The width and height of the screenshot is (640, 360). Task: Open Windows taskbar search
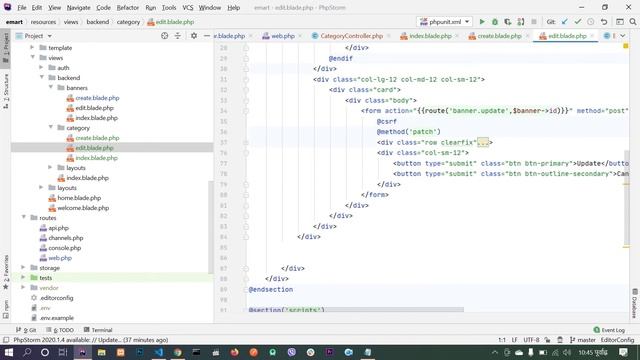pyautogui.click(x=27, y=352)
